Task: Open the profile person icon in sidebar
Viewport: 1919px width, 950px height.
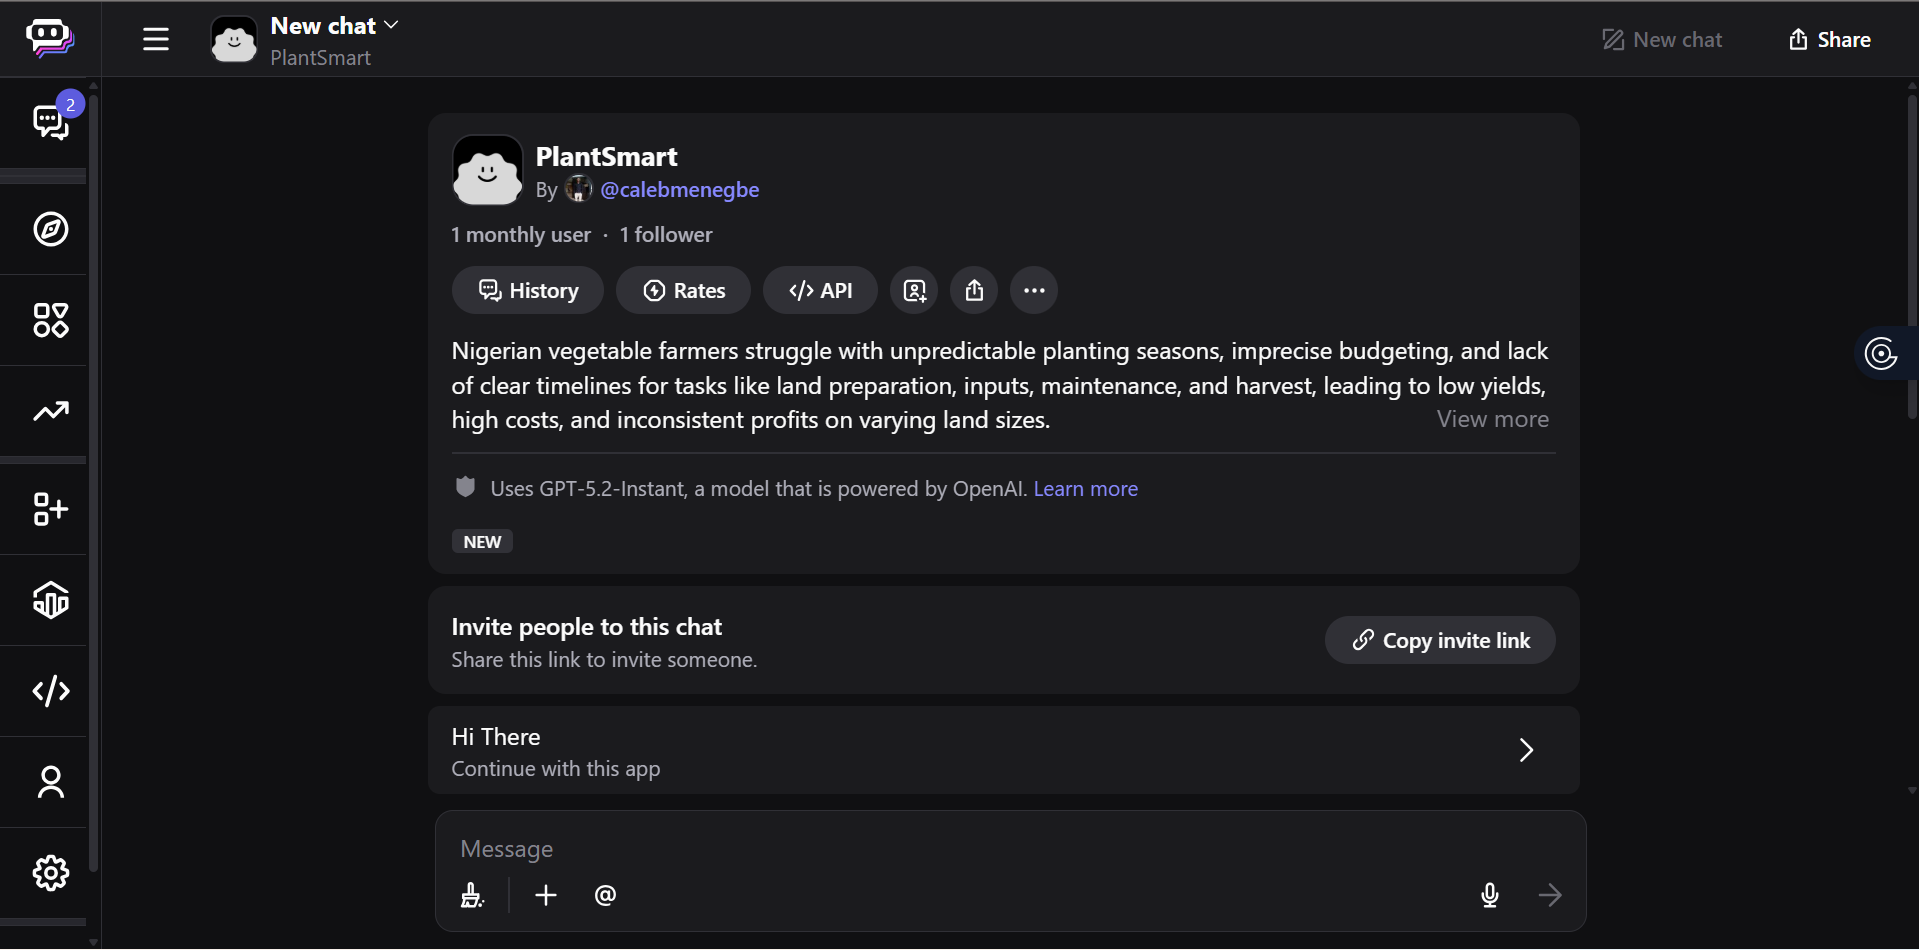Action: pos(50,782)
